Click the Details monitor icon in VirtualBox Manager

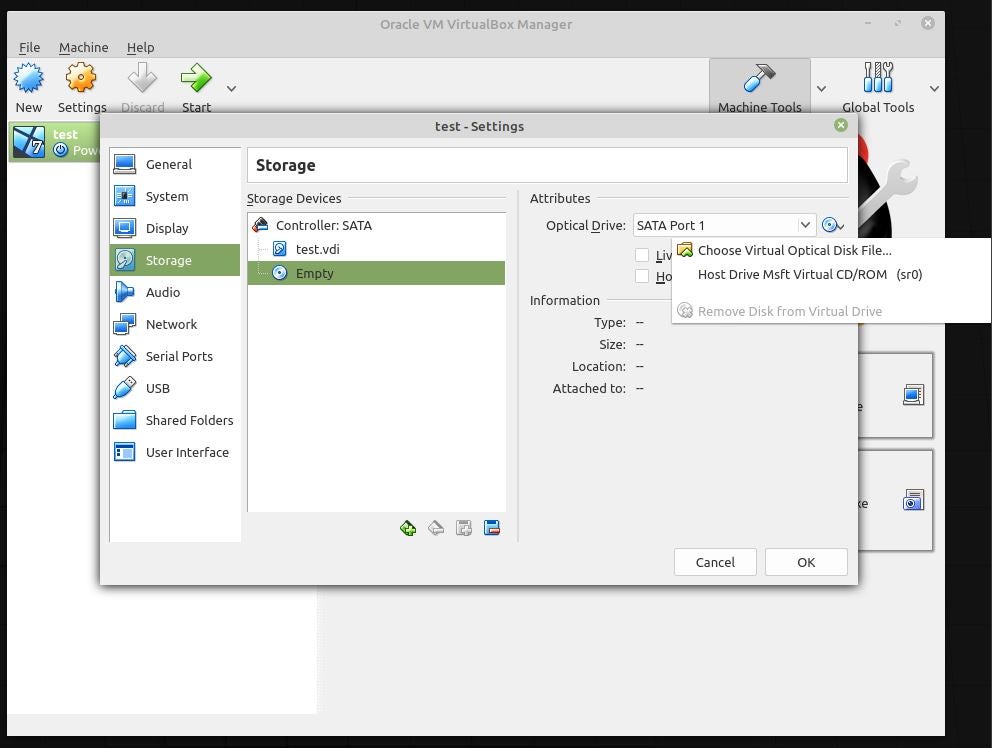pos(913,395)
